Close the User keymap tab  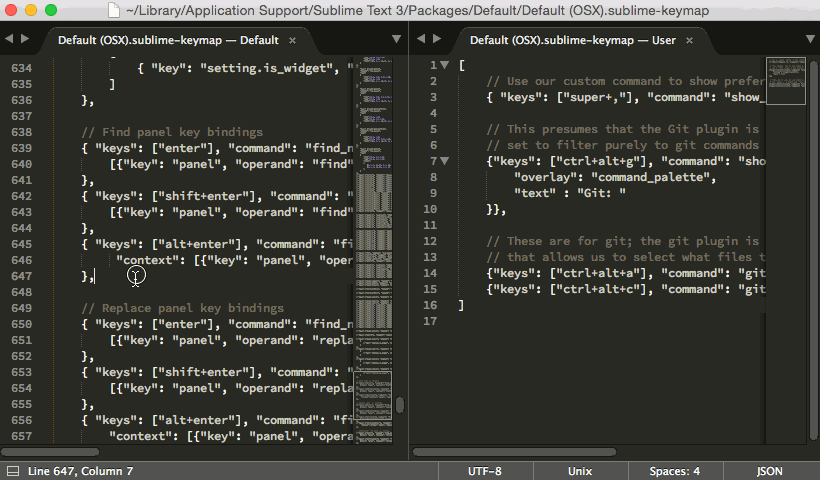(689, 40)
